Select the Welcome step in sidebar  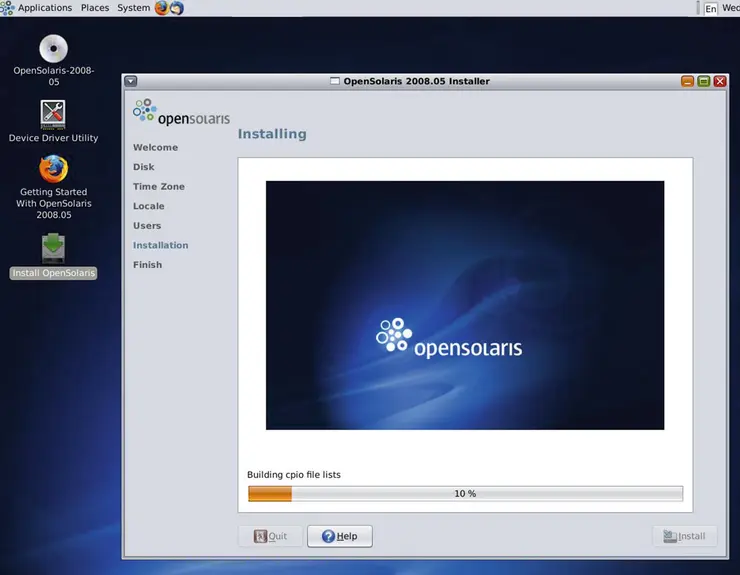click(155, 148)
